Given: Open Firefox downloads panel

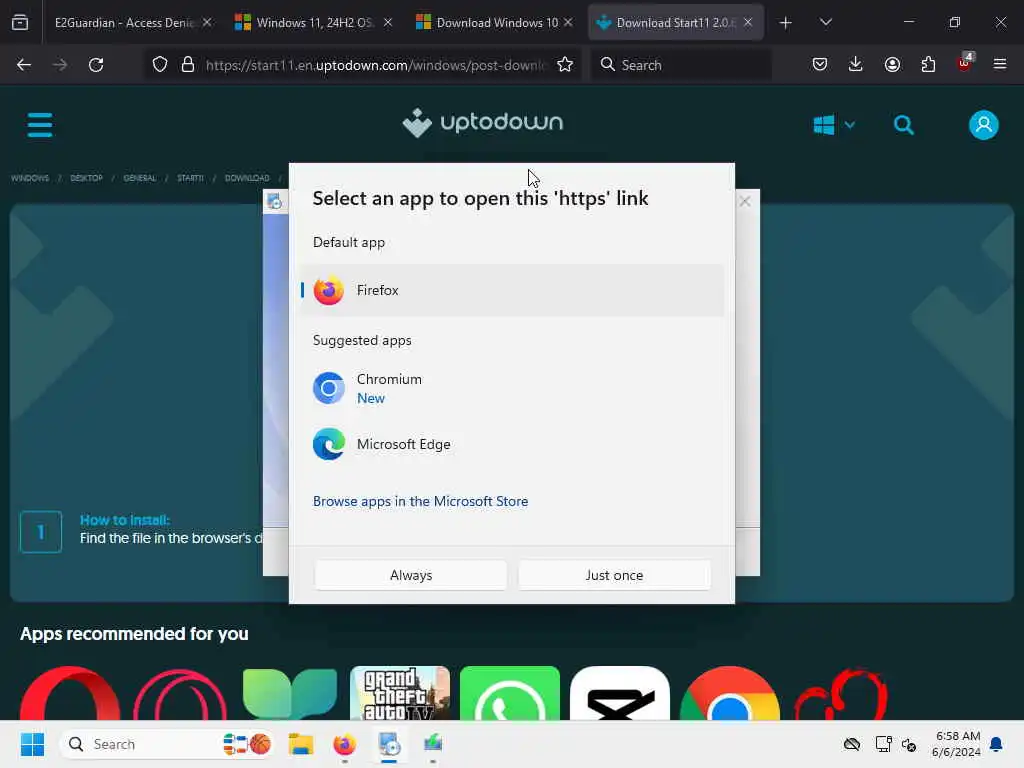Looking at the screenshot, I should tap(856, 65).
